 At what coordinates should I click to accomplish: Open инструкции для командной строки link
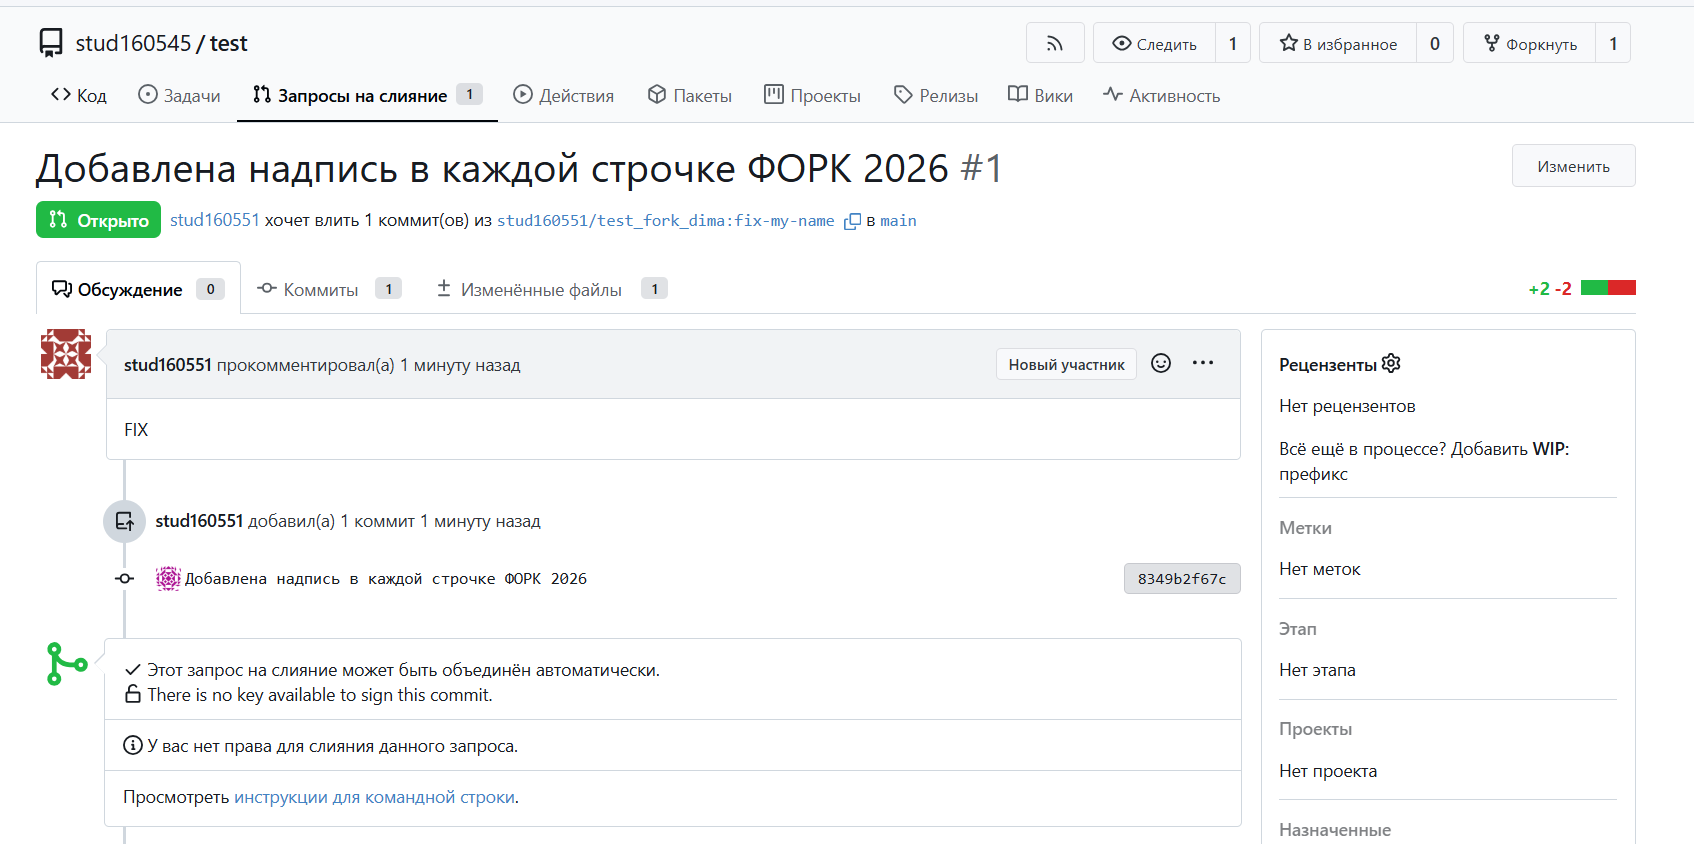click(x=374, y=798)
